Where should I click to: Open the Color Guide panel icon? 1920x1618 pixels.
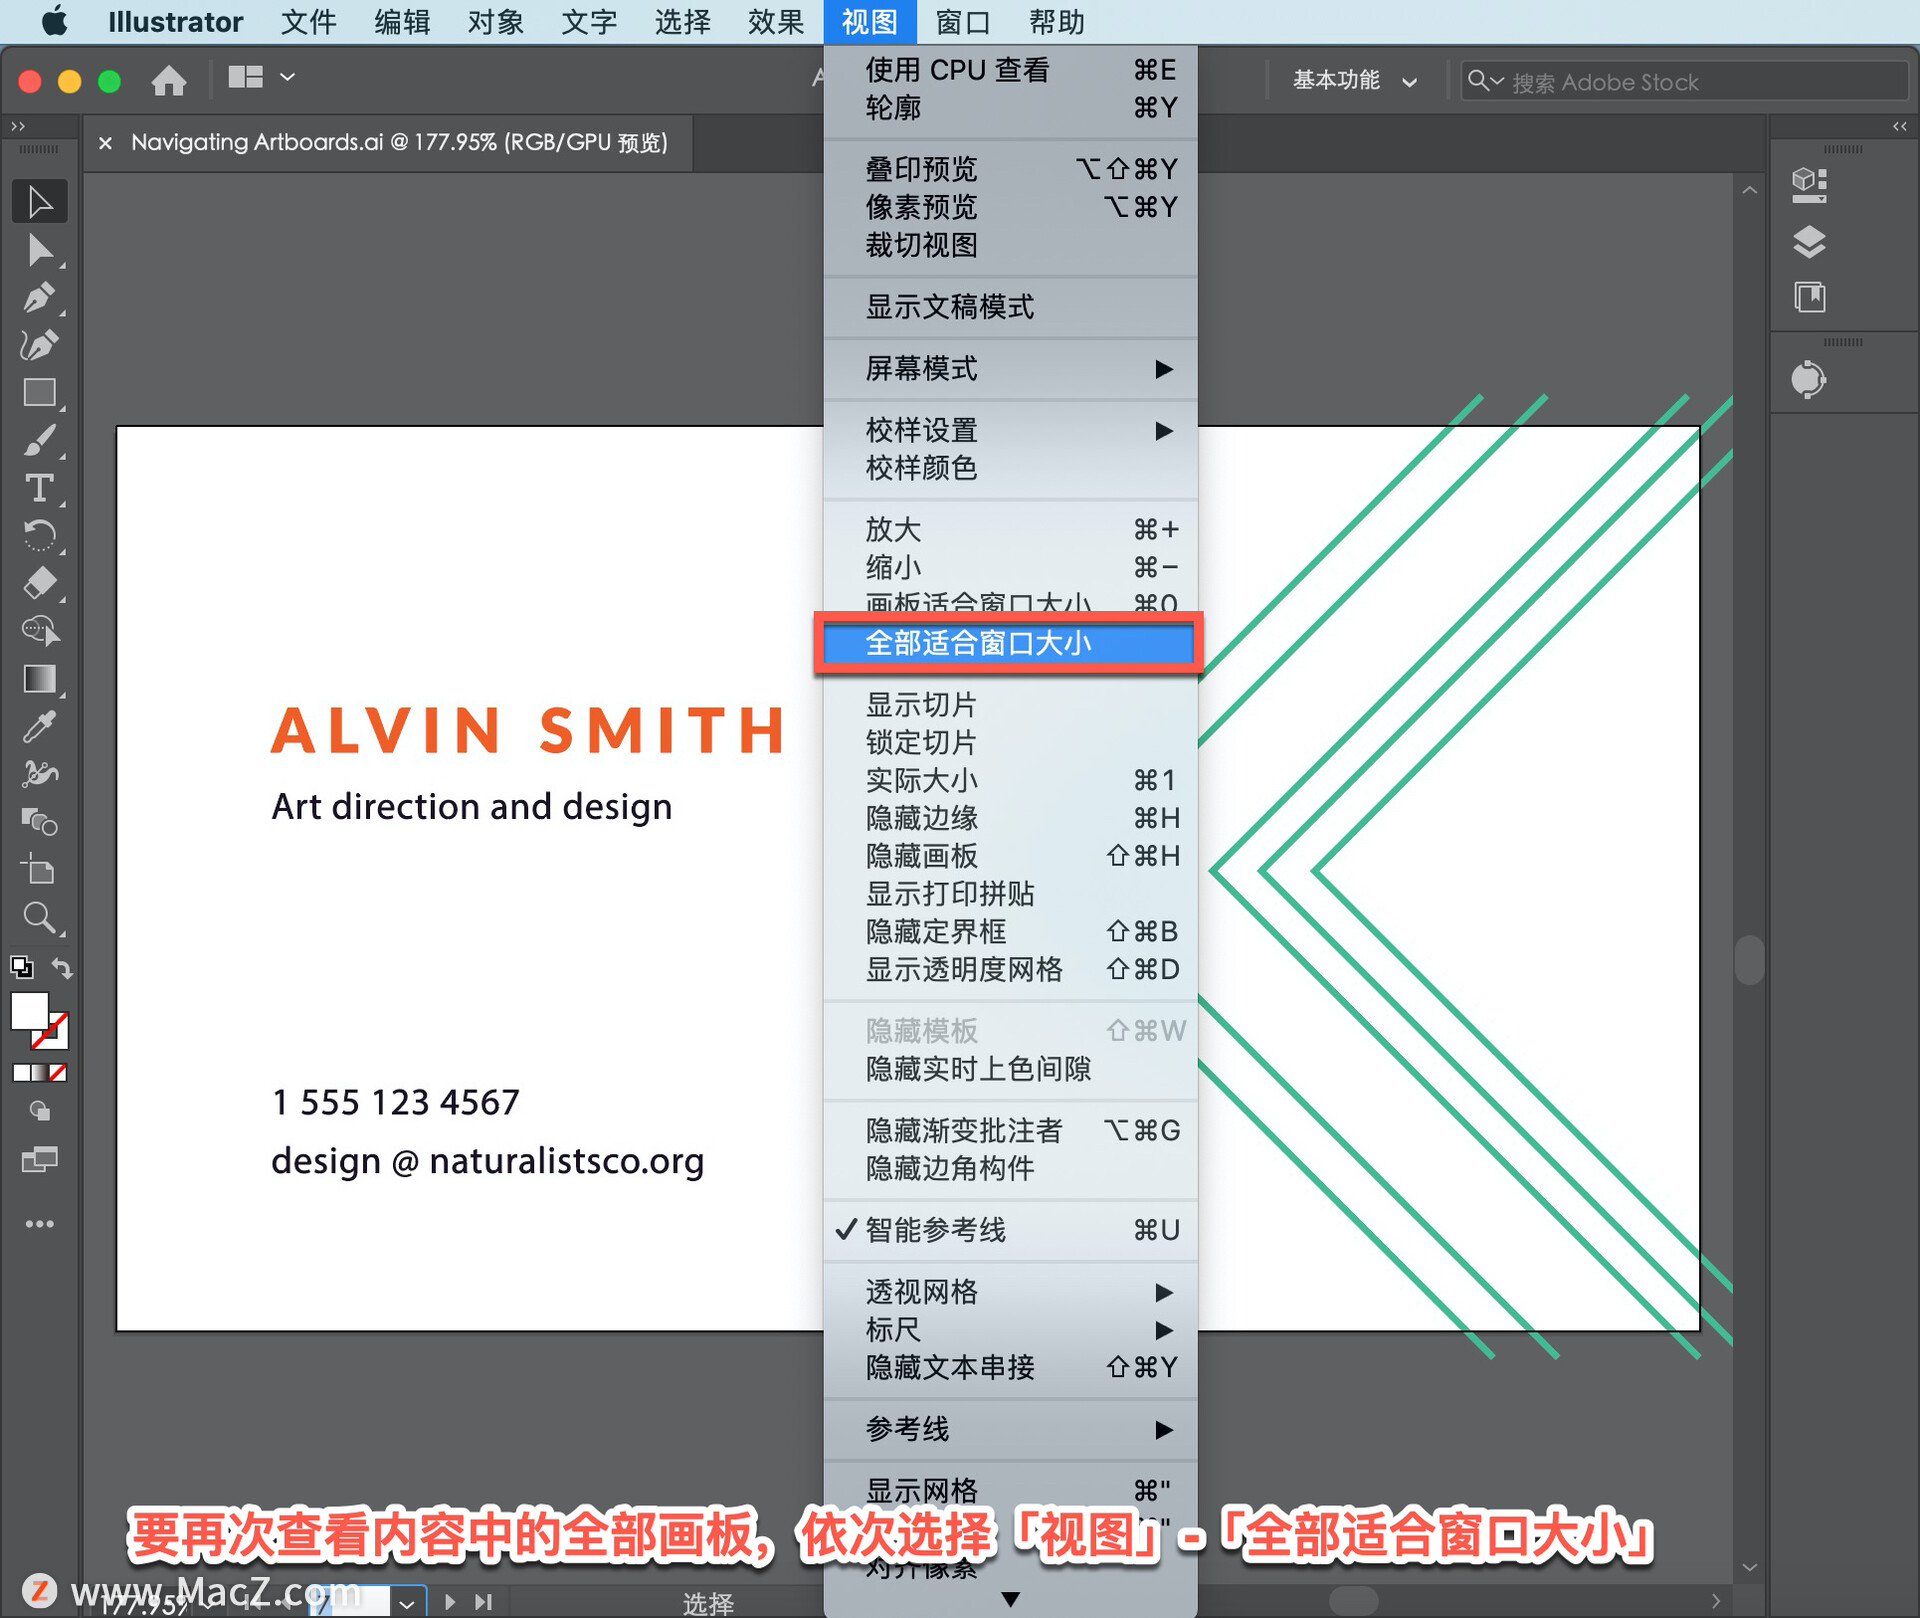click(1809, 380)
